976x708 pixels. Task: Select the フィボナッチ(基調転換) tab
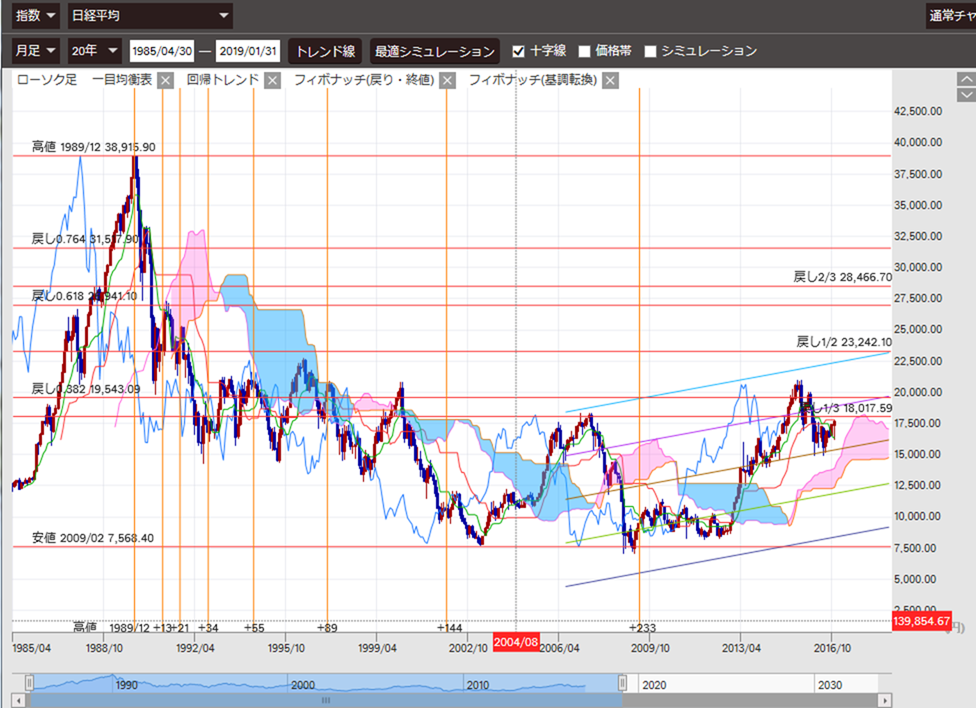pos(533,80)
